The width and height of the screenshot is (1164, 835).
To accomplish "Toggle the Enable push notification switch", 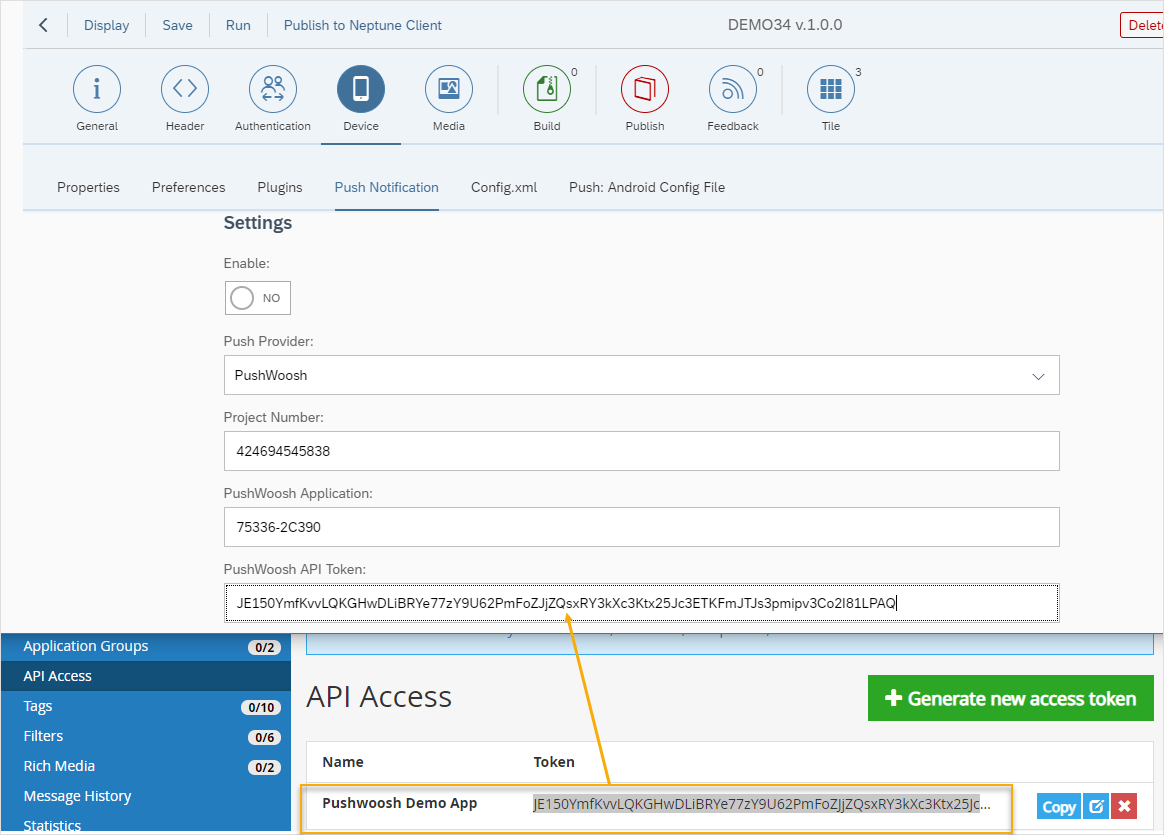I will (257, 298).
